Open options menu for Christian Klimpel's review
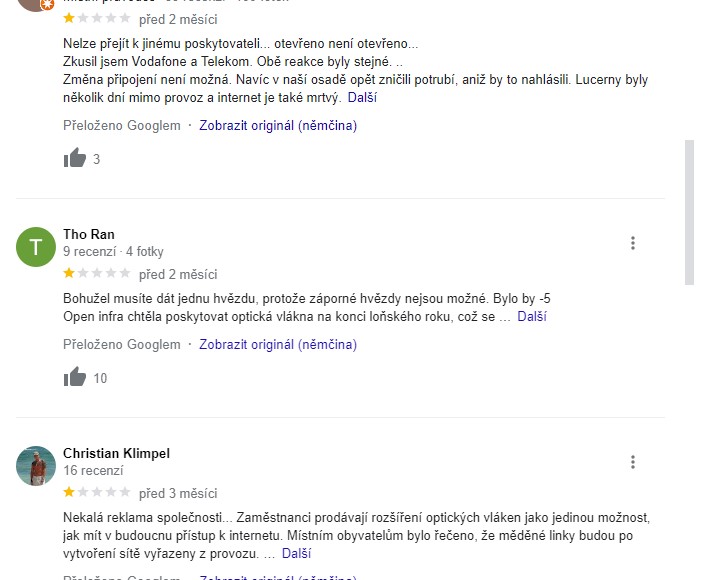The width and height of the screenshot is (716, 580). pyautogui.click(x=633, y=462)
